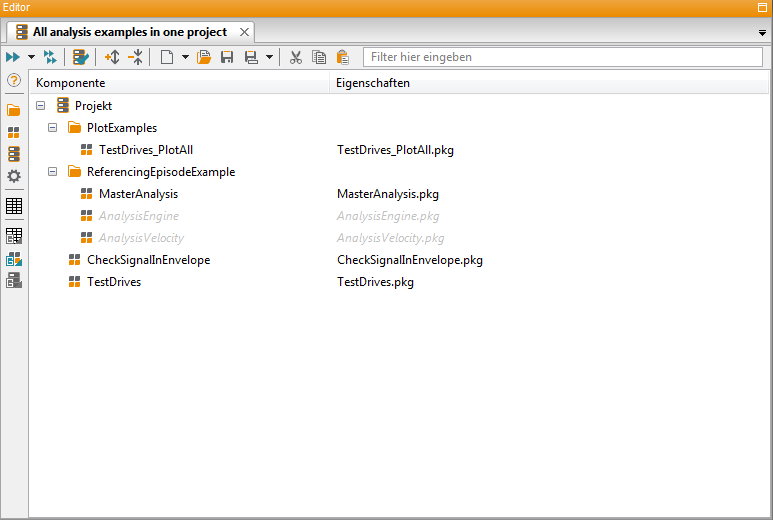
Task: Collapse all tree nodes using the minus-arrows icon
Action: click(x=136, y=57)
